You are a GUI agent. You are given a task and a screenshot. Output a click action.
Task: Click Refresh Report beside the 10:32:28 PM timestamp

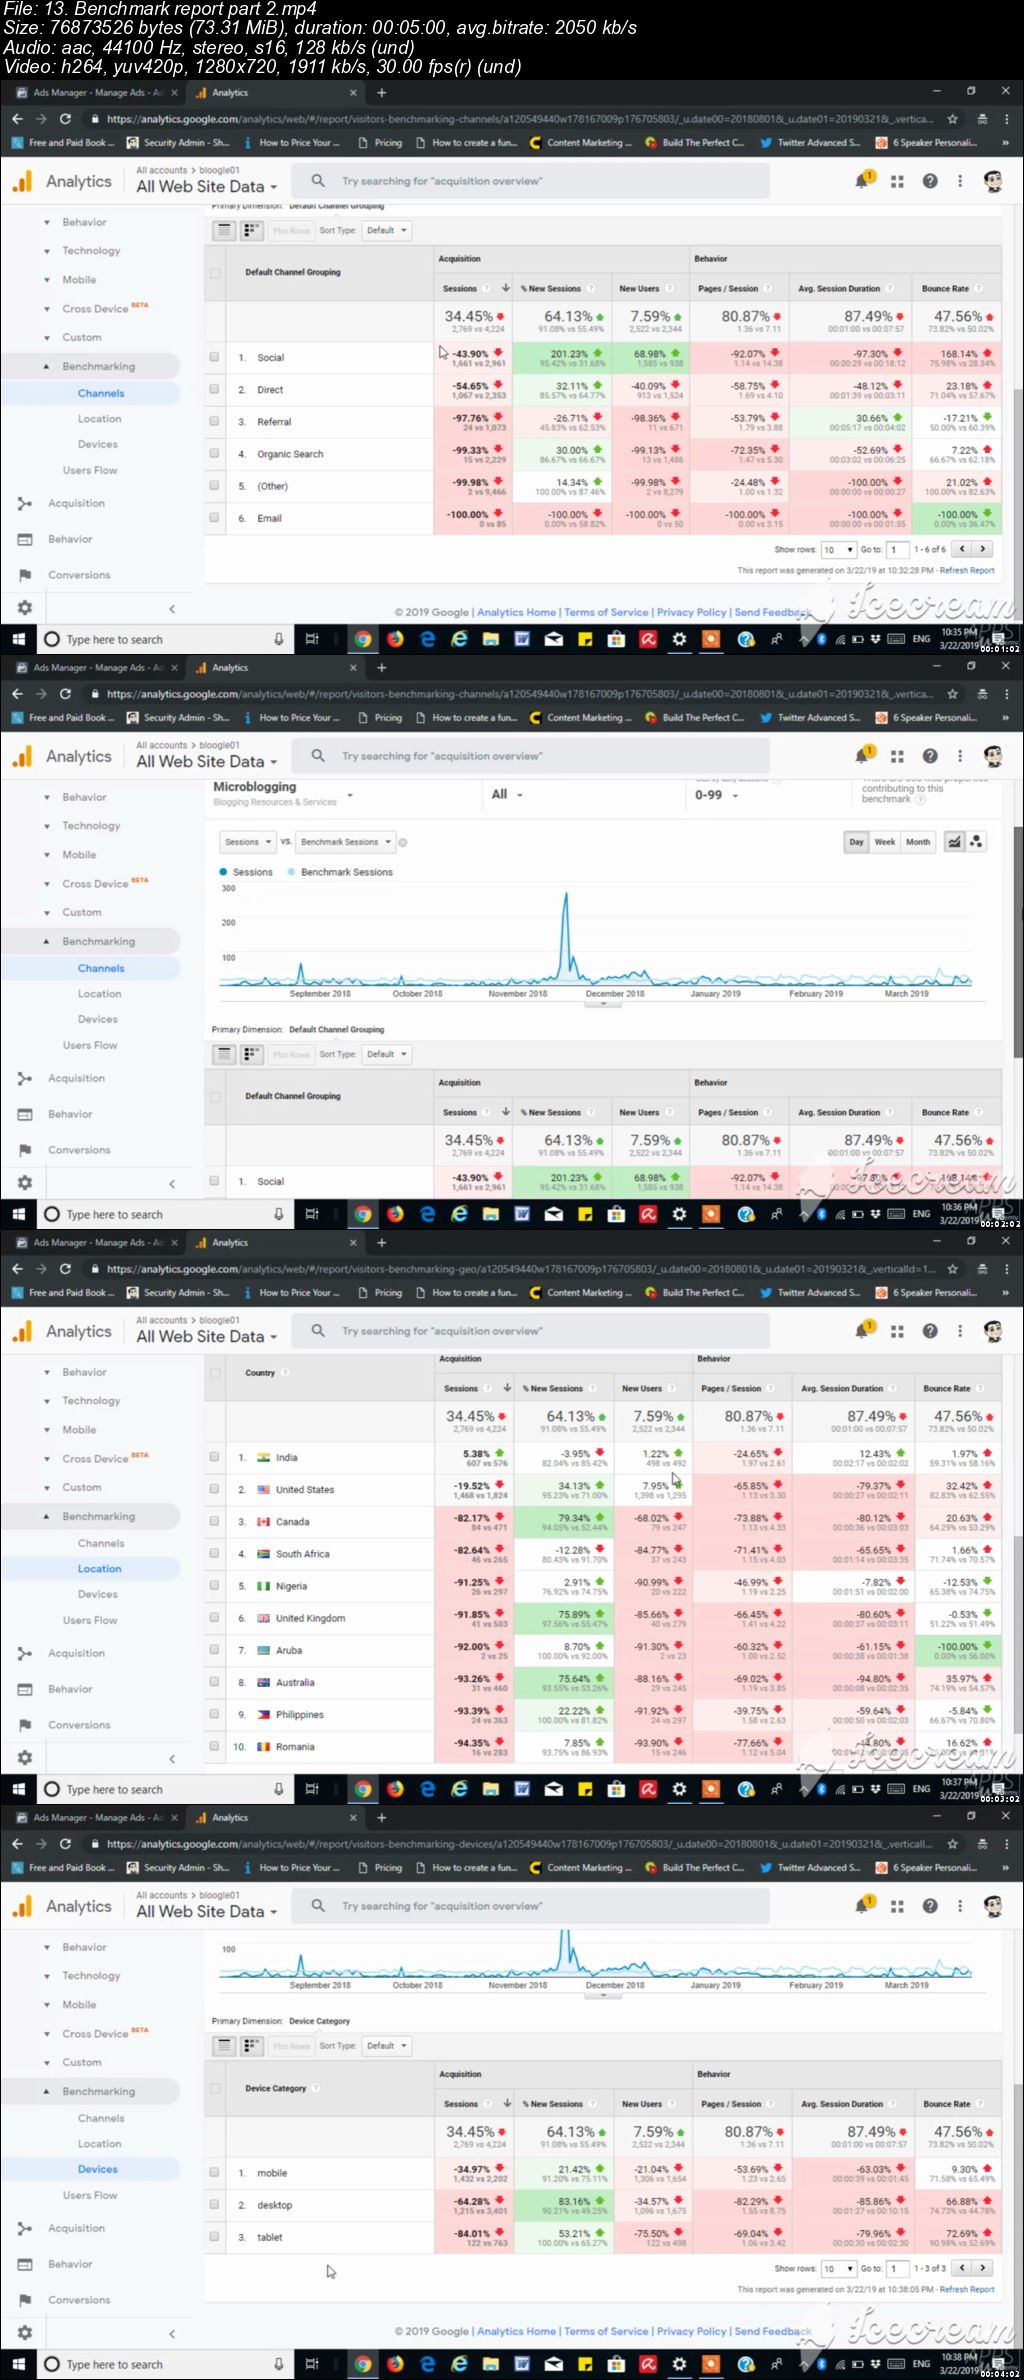click(967, 570)
